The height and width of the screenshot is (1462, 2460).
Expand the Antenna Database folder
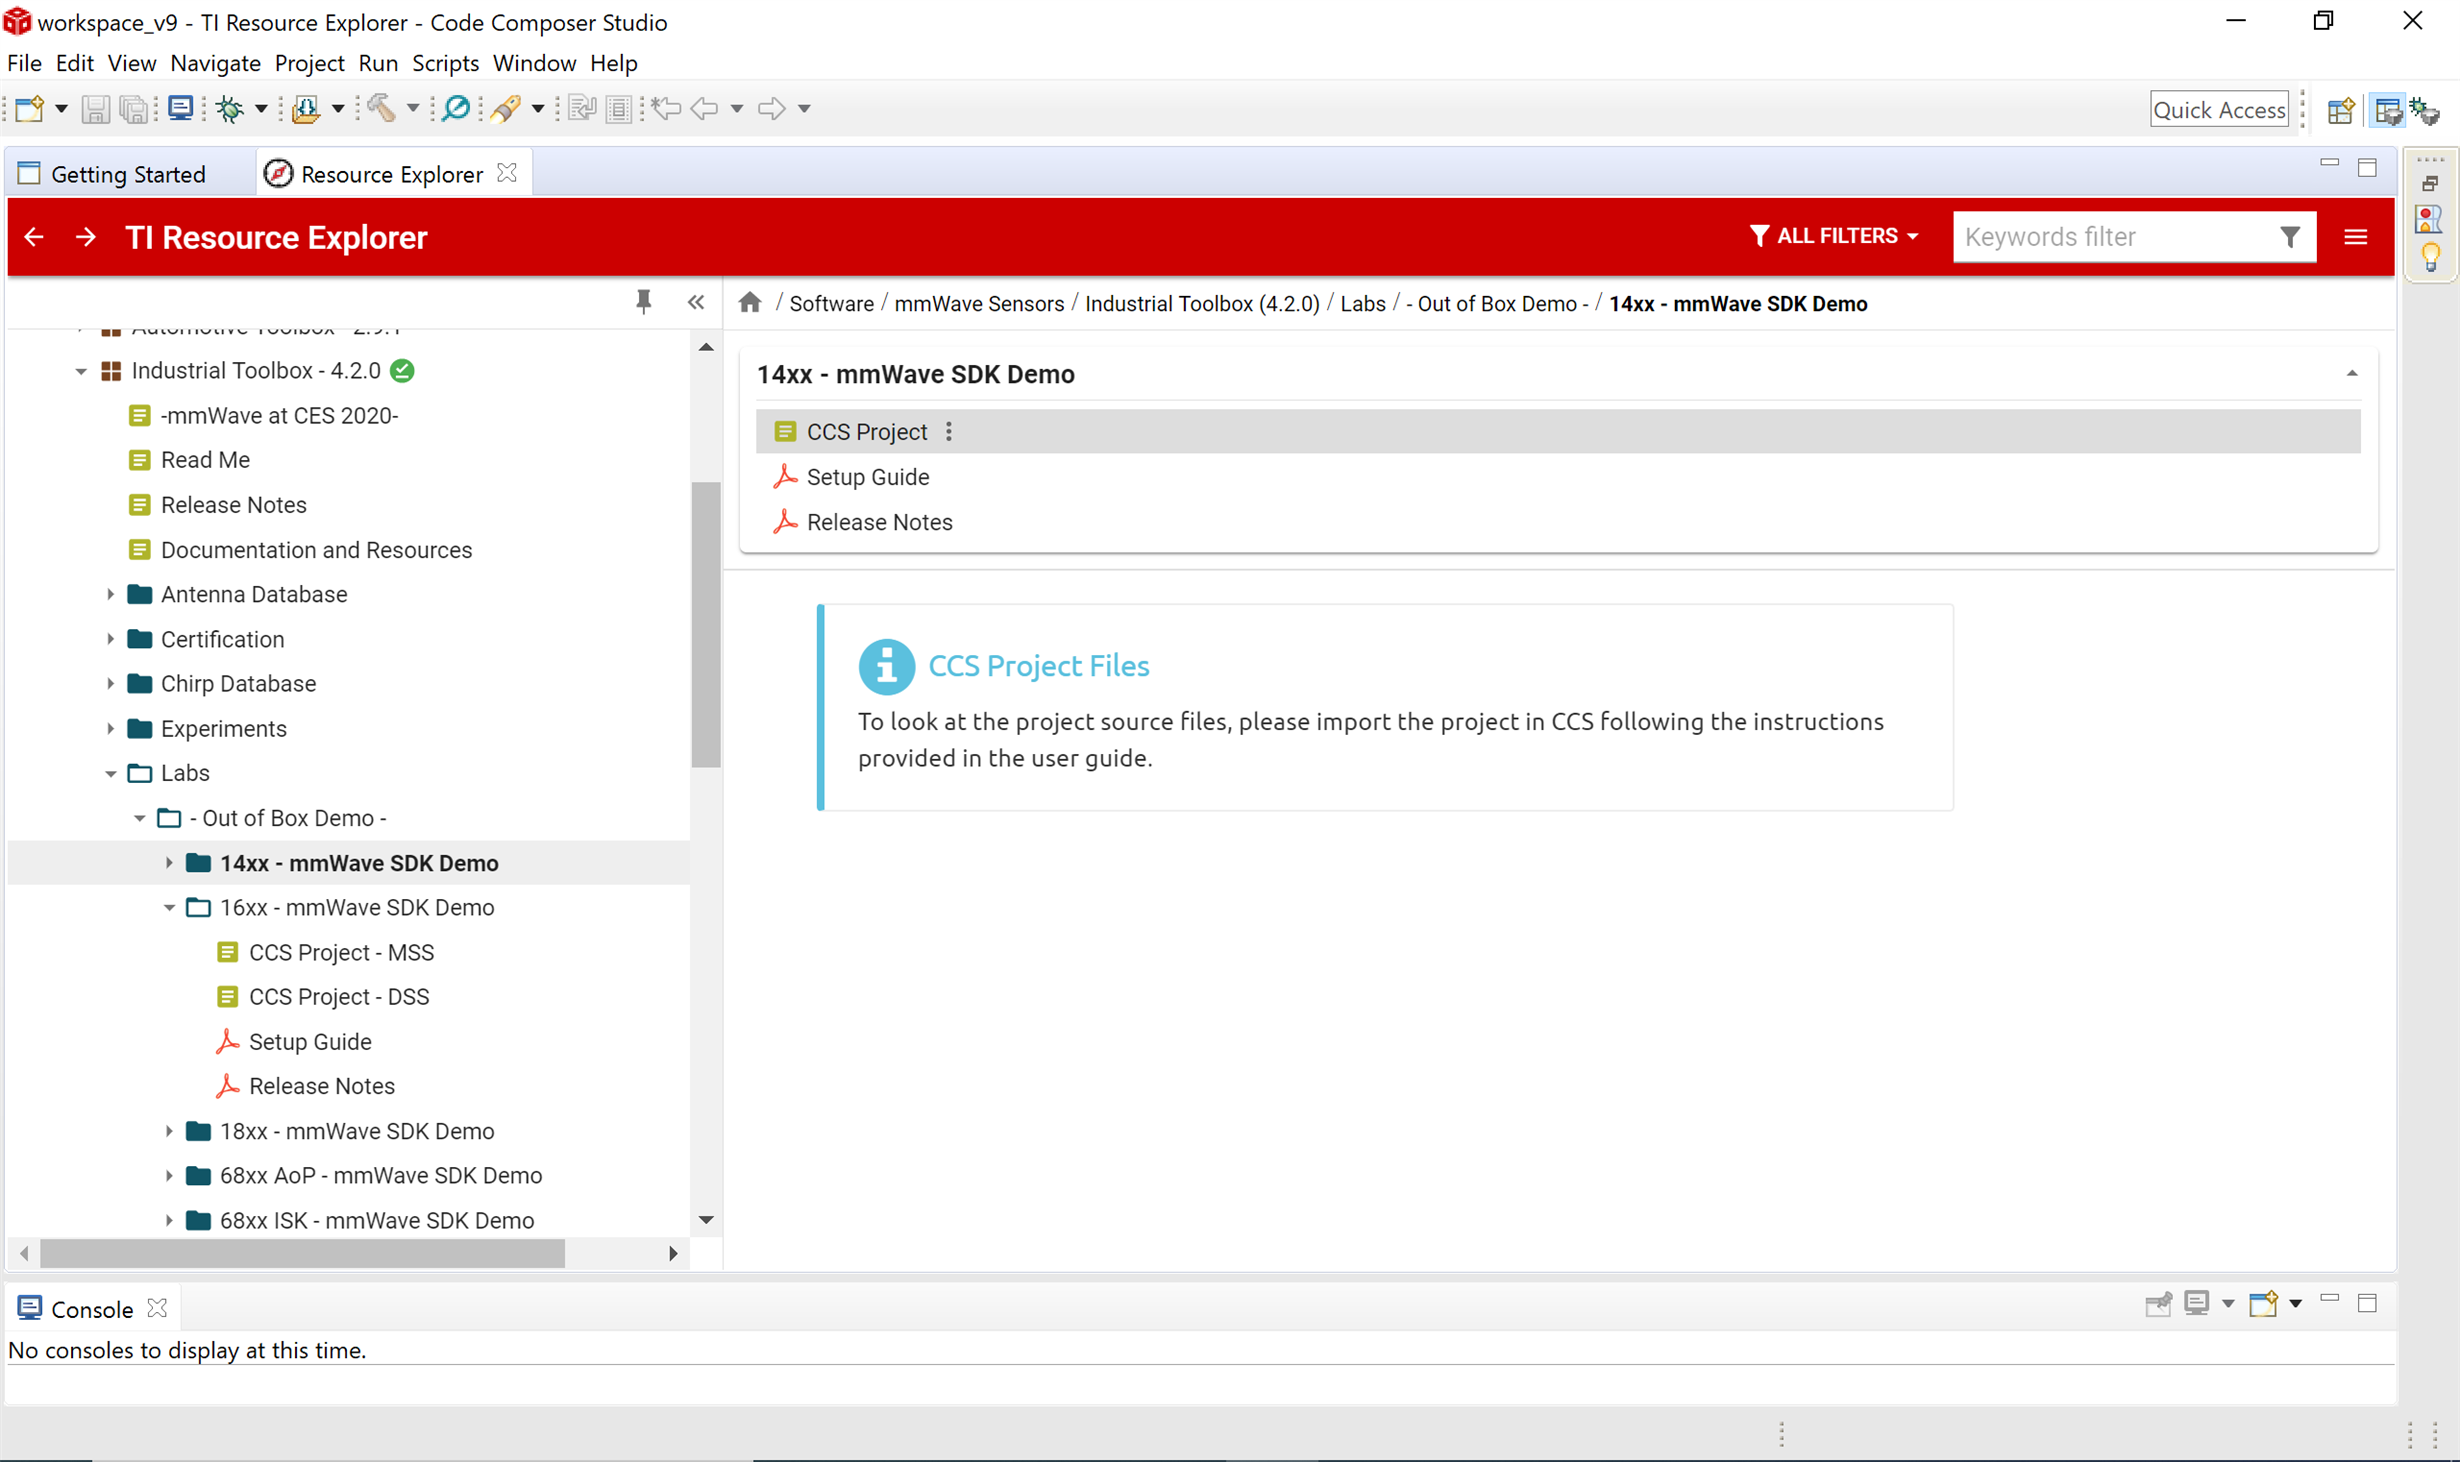pyautogui.click(x=110, y=594)
